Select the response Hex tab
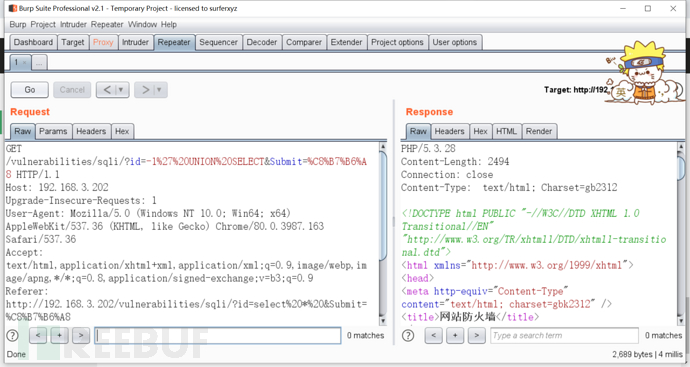The width and height of the screenshot is (690, 367). click(481, 131)
